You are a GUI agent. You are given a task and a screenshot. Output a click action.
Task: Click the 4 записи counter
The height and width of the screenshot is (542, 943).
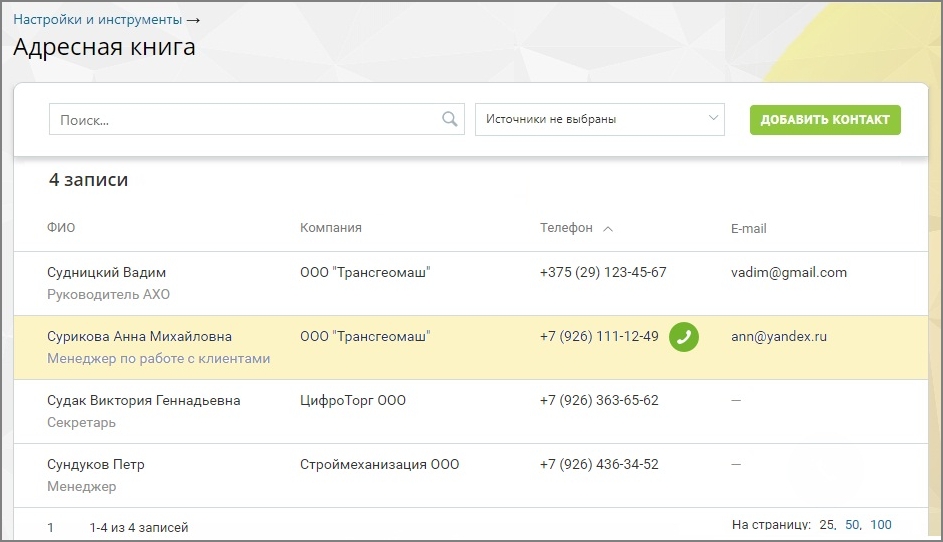[x=88, y=180]
